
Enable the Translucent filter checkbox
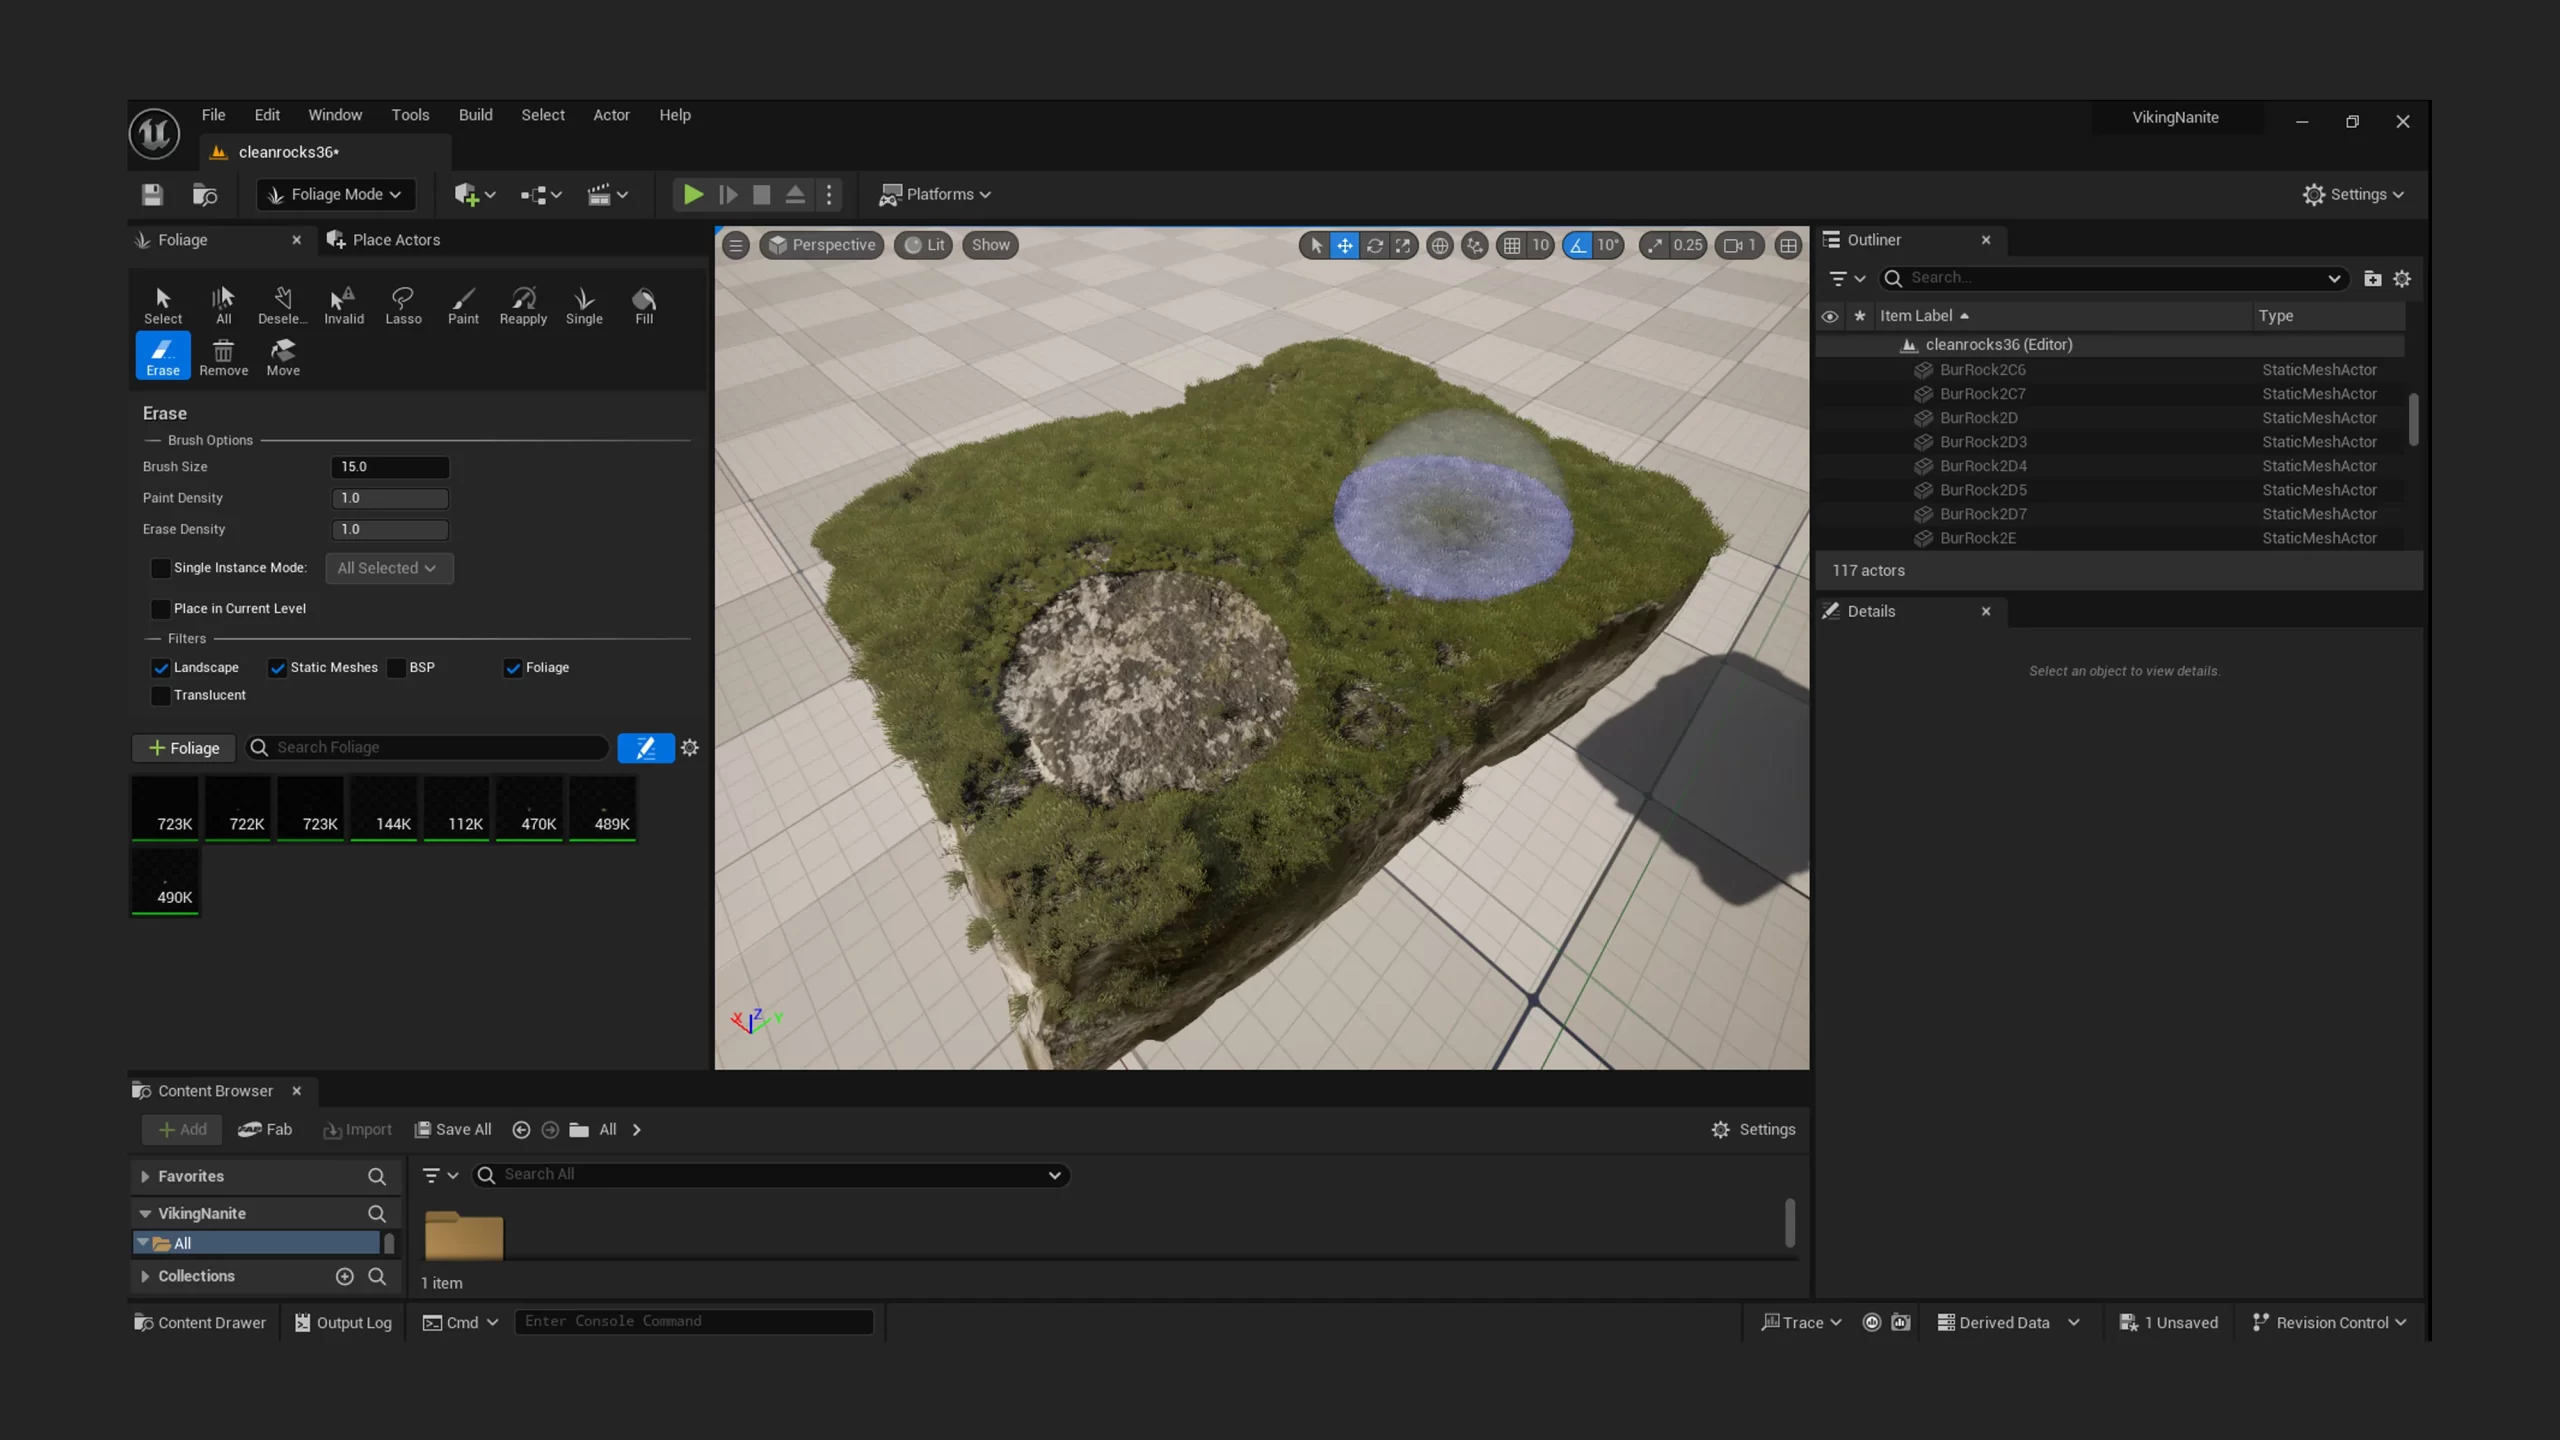coord(160,696)
